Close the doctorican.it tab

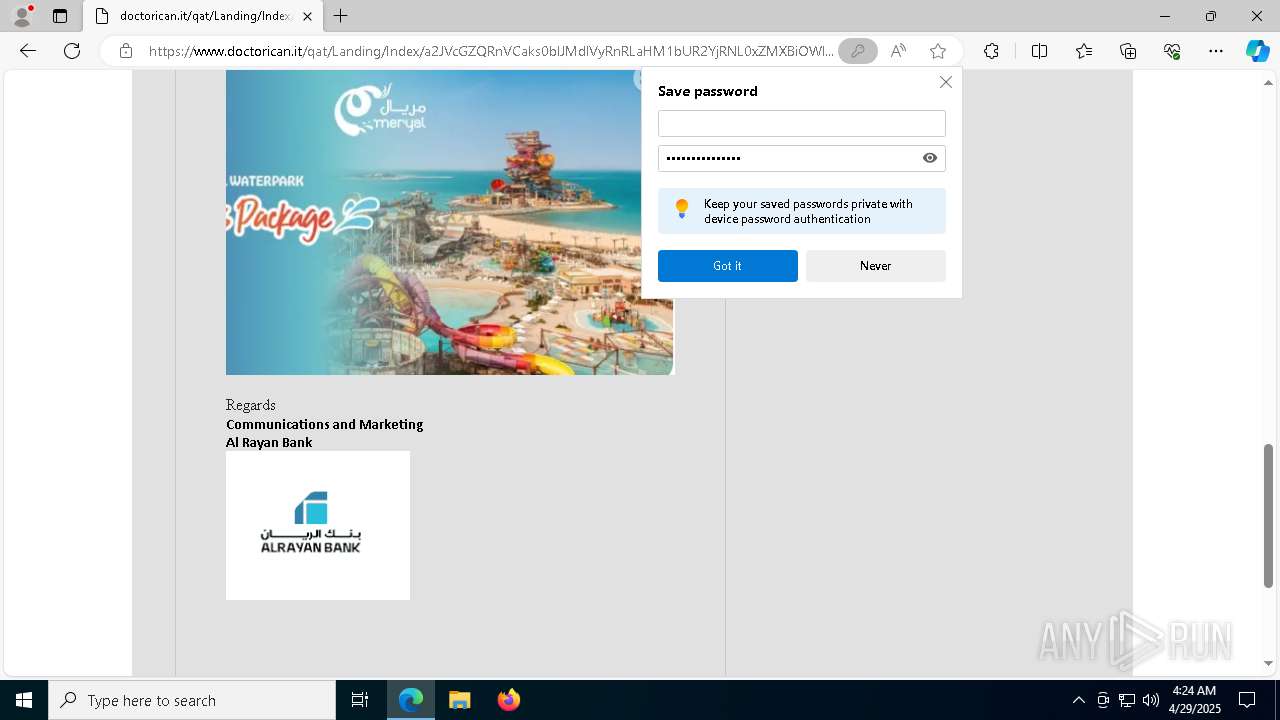tap(307, 16)
